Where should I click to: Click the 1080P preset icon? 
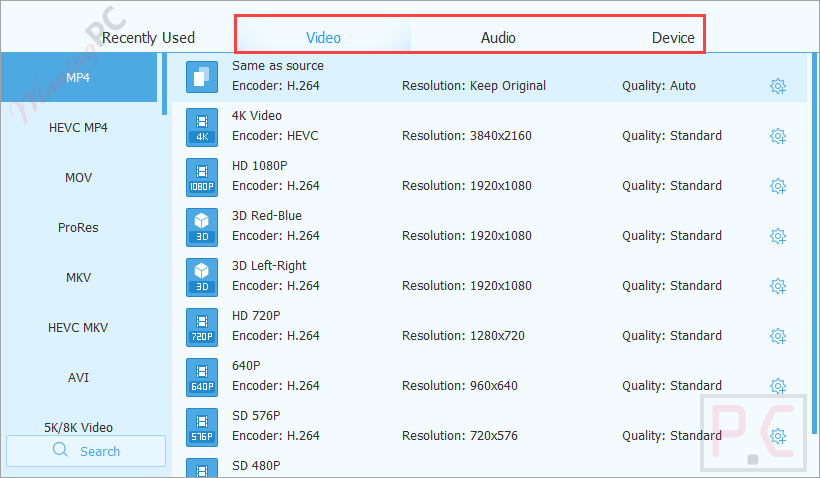pos(202,177)
